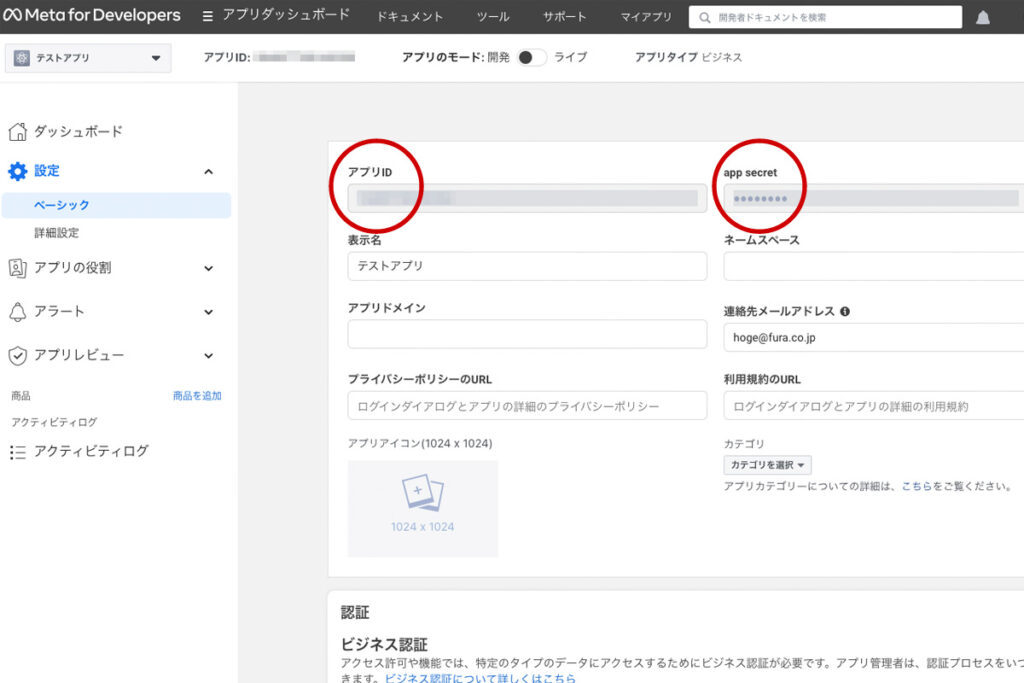Click the アプリID field
This screenshot has width=1024, height=683.
pyautogui.click(x=527, y=198)
